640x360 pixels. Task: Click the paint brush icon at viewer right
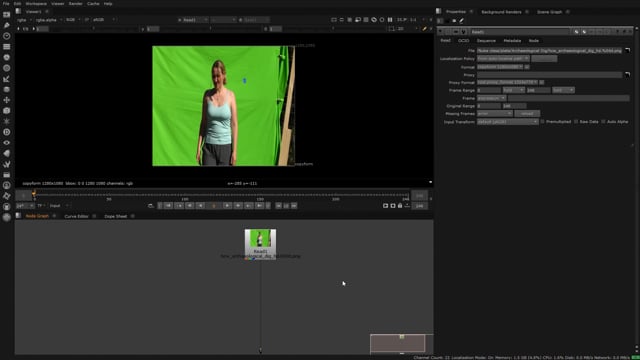coord(424,29)
